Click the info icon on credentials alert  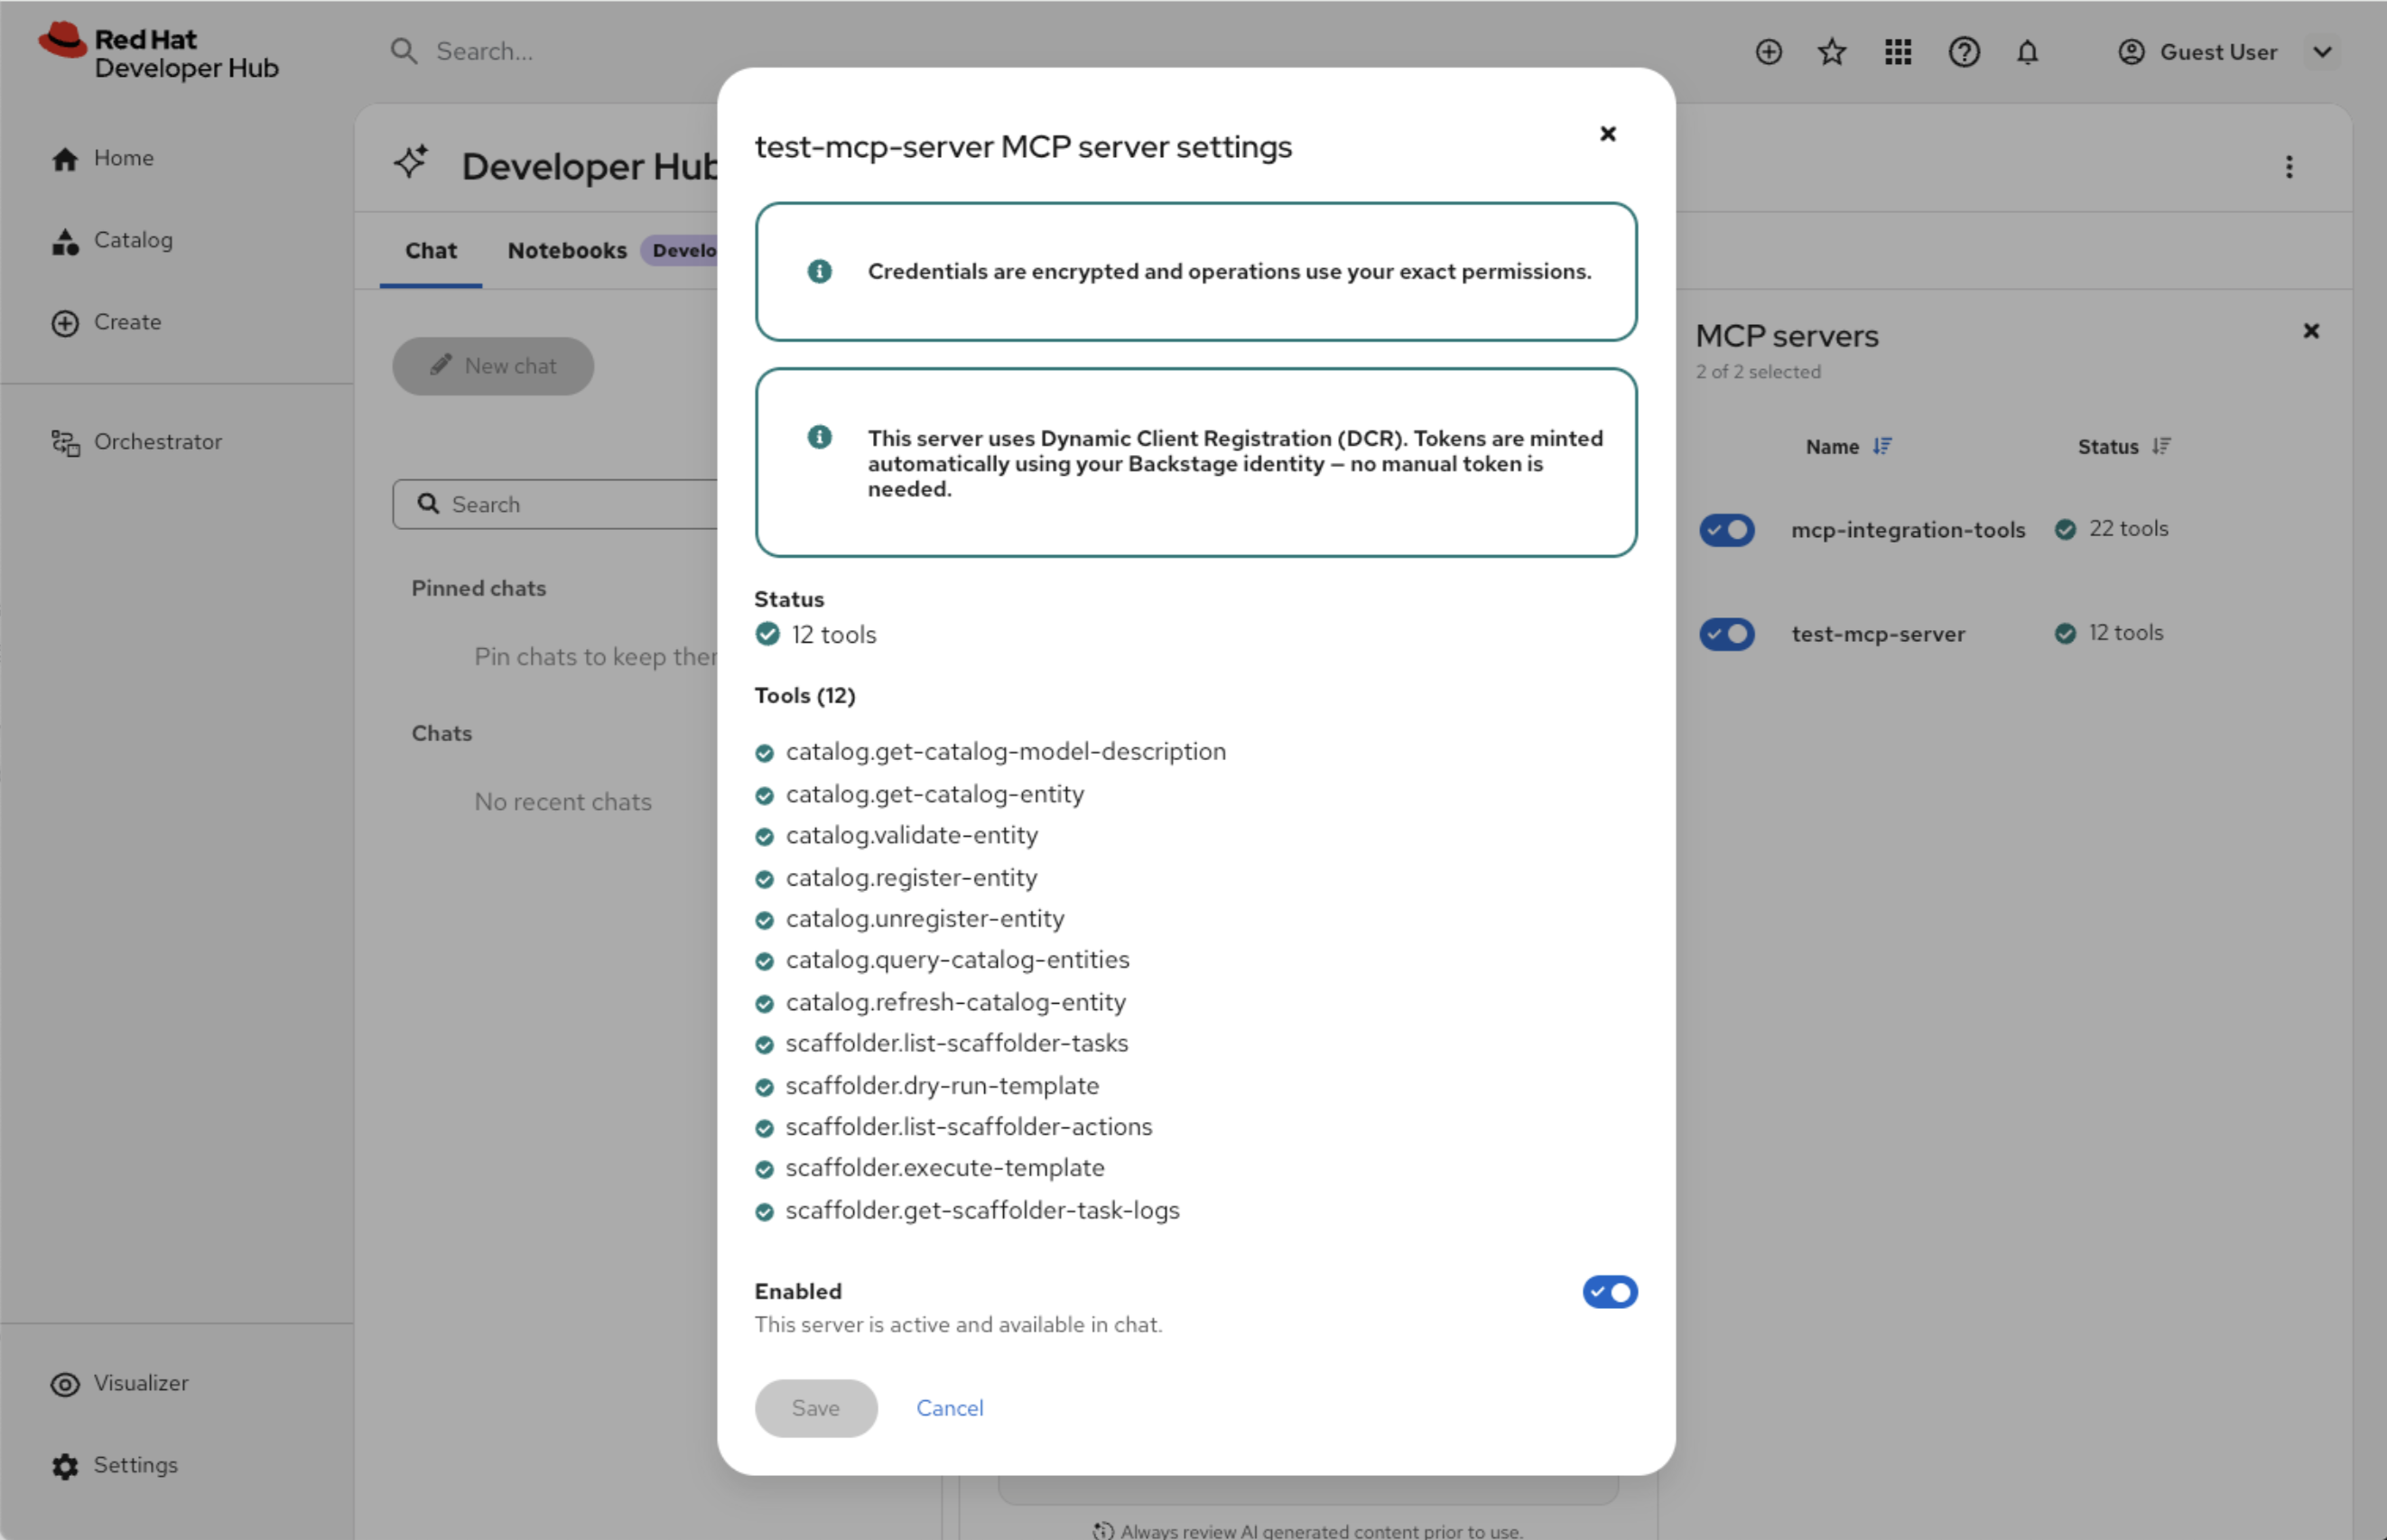click(819, 271)
